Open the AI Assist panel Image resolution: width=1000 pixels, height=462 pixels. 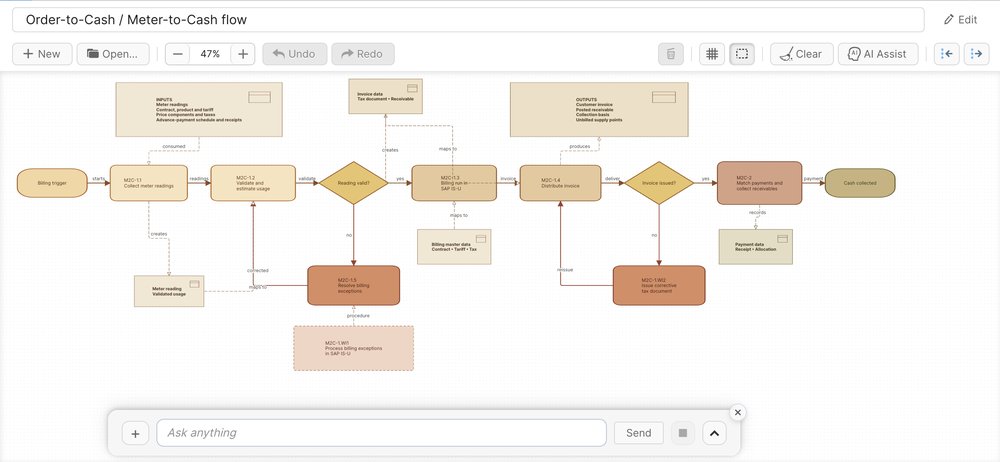pyautogui.click(x=878, y=54)
